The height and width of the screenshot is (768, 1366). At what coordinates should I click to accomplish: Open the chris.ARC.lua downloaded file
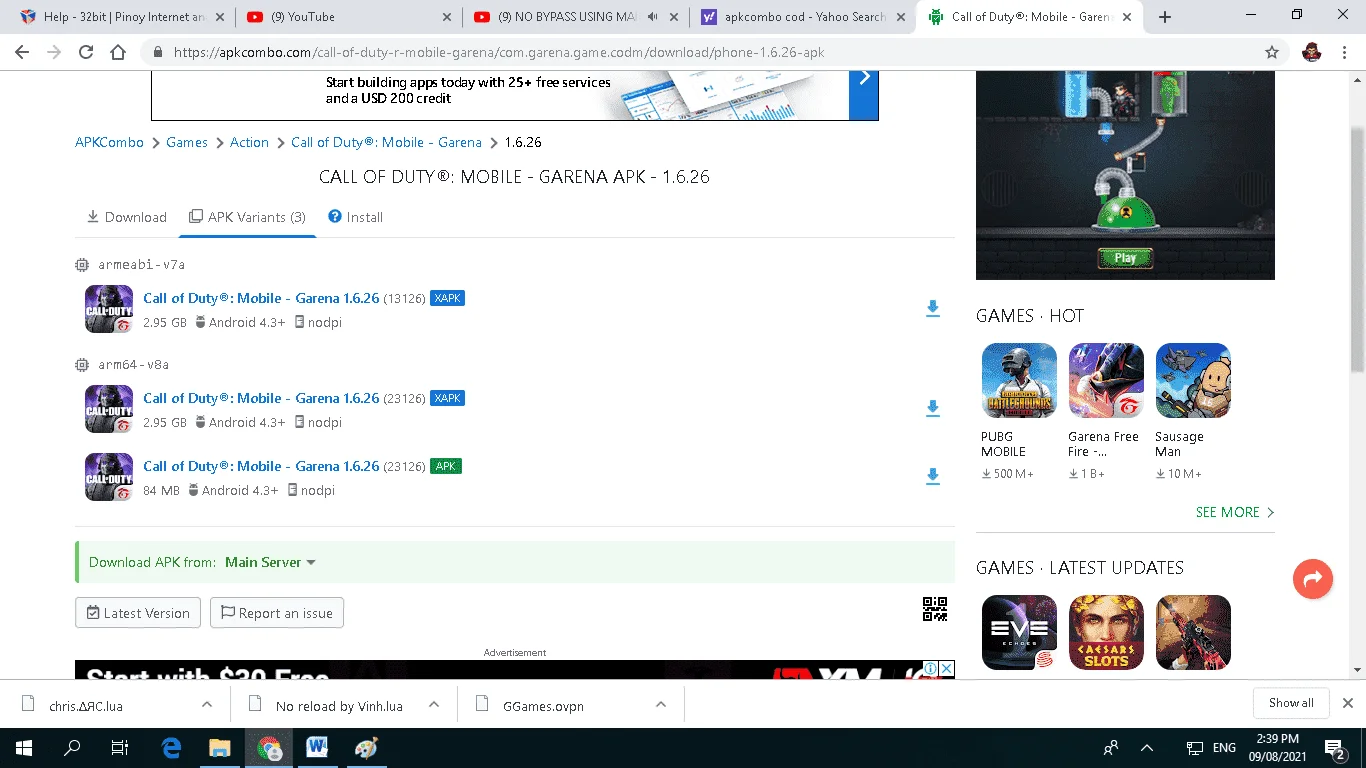pyautogui.click(x=86, y=705)
